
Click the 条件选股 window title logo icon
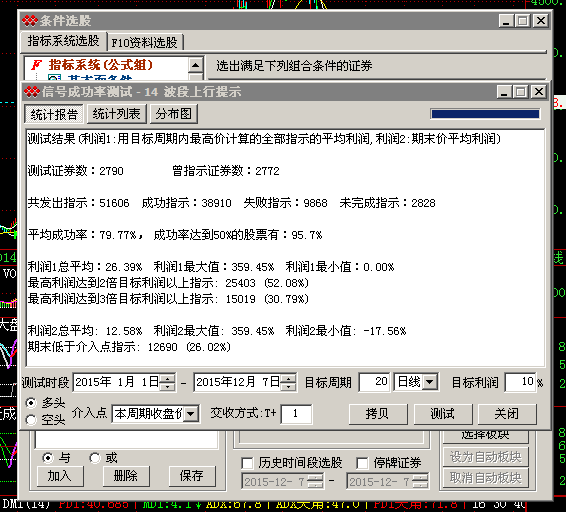click(x=30, y=21)
